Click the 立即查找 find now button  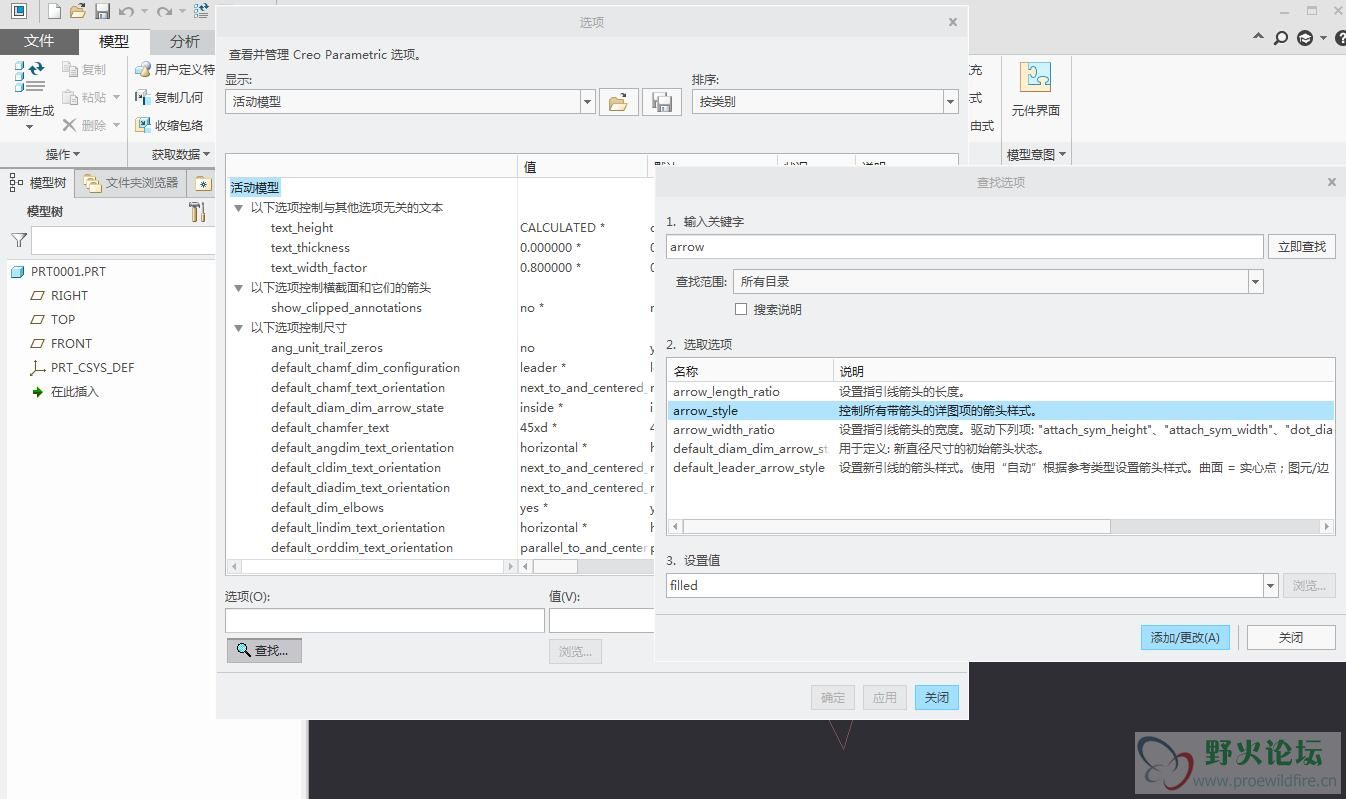[x=1301, y=246]
